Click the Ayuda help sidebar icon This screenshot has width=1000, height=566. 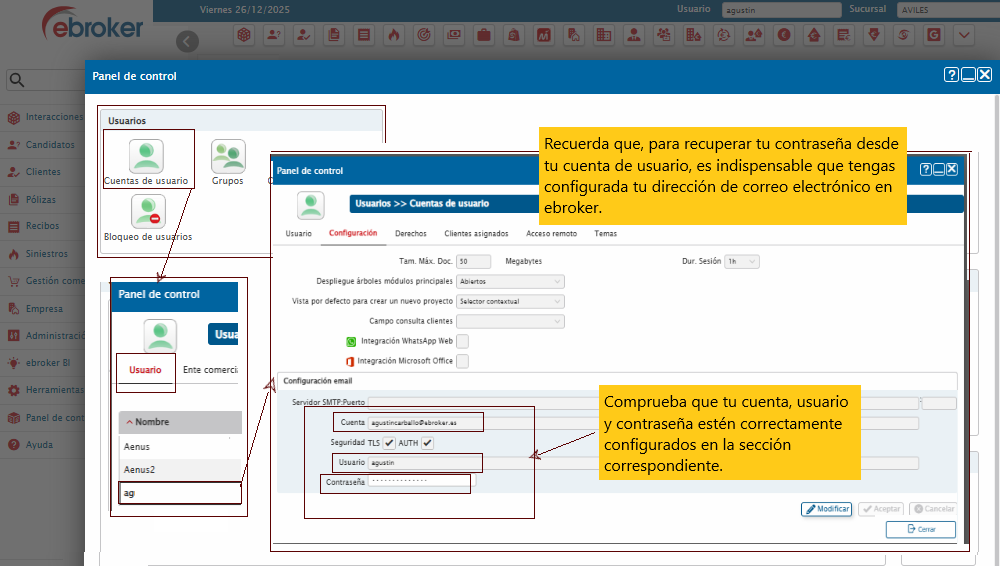pyautogui.click(x=13, y=444)
